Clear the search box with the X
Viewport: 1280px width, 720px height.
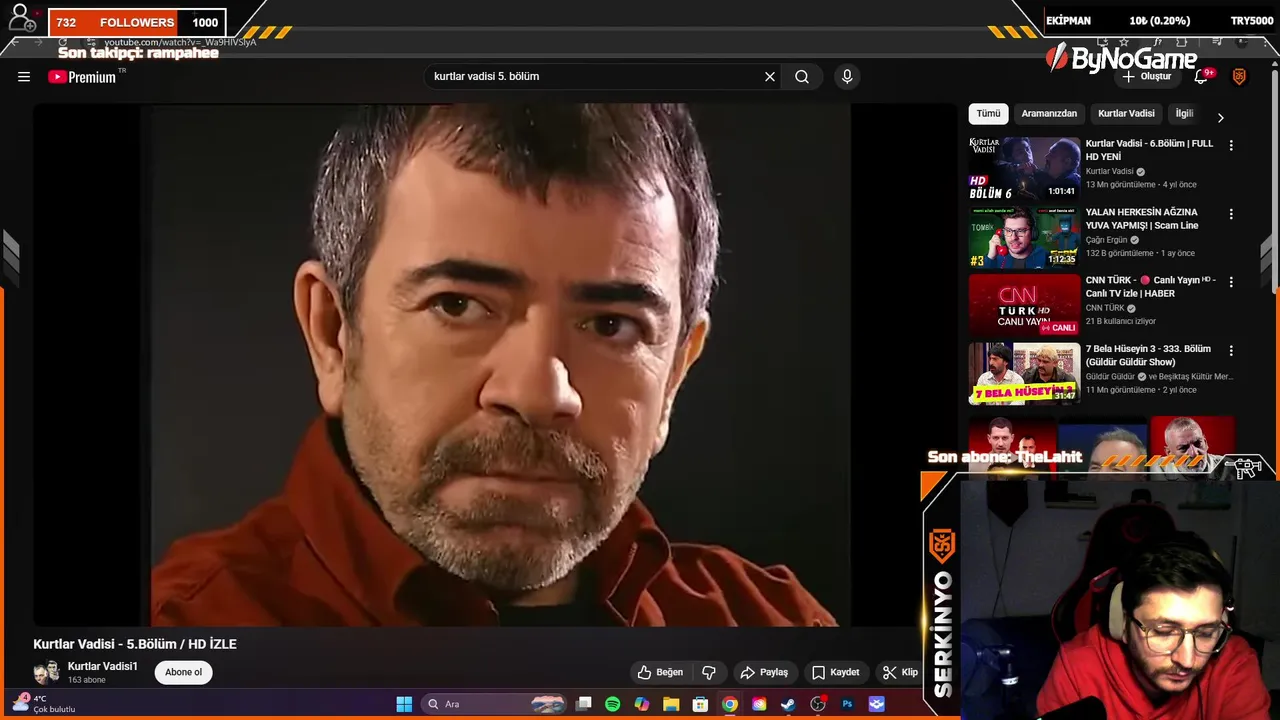pyautogui.click(x=770, y=77)
